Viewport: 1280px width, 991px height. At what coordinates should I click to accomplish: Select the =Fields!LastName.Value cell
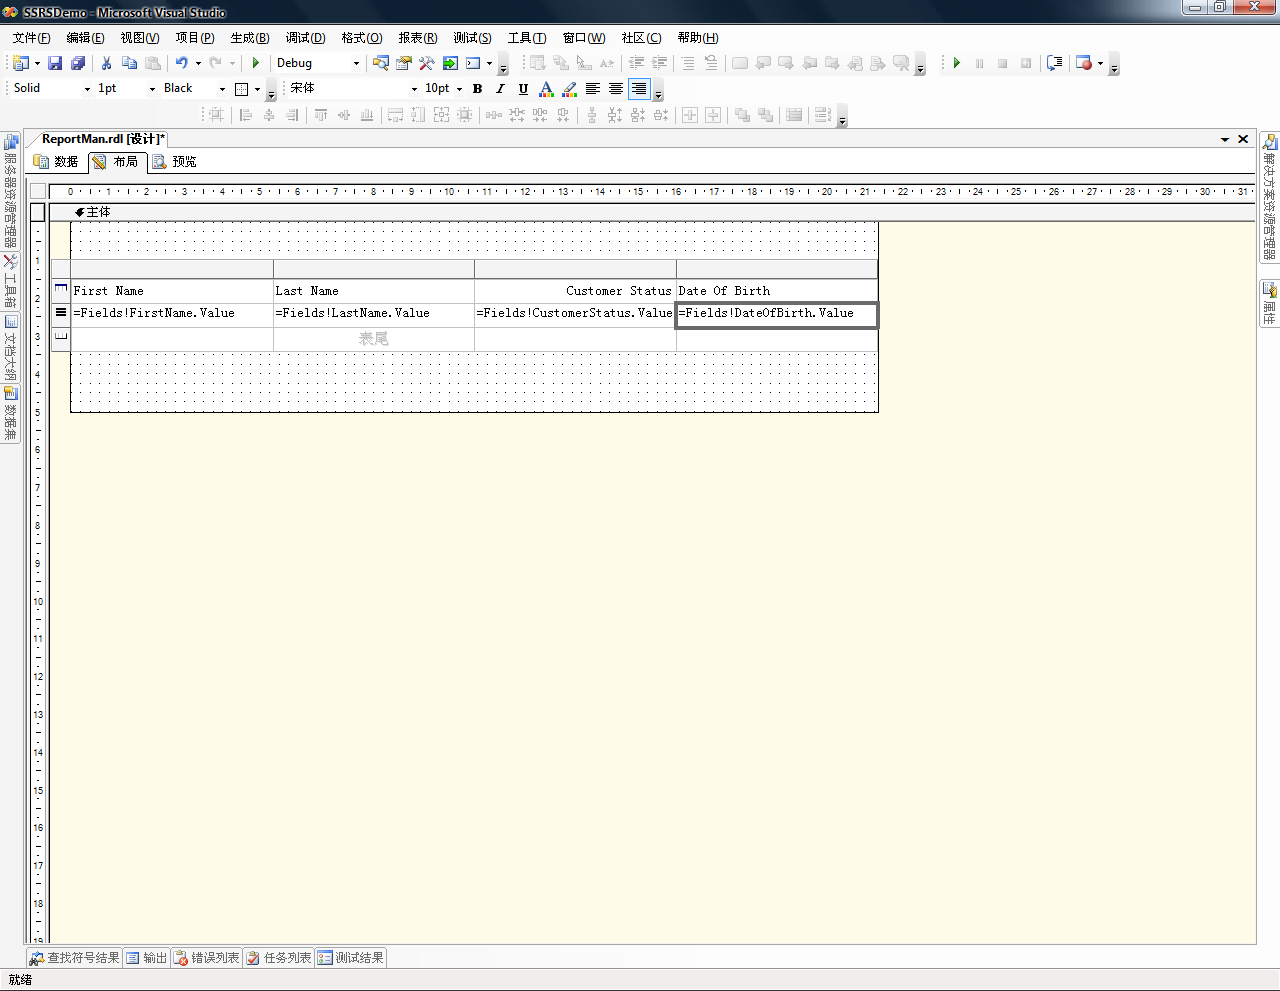pos(374,314)
